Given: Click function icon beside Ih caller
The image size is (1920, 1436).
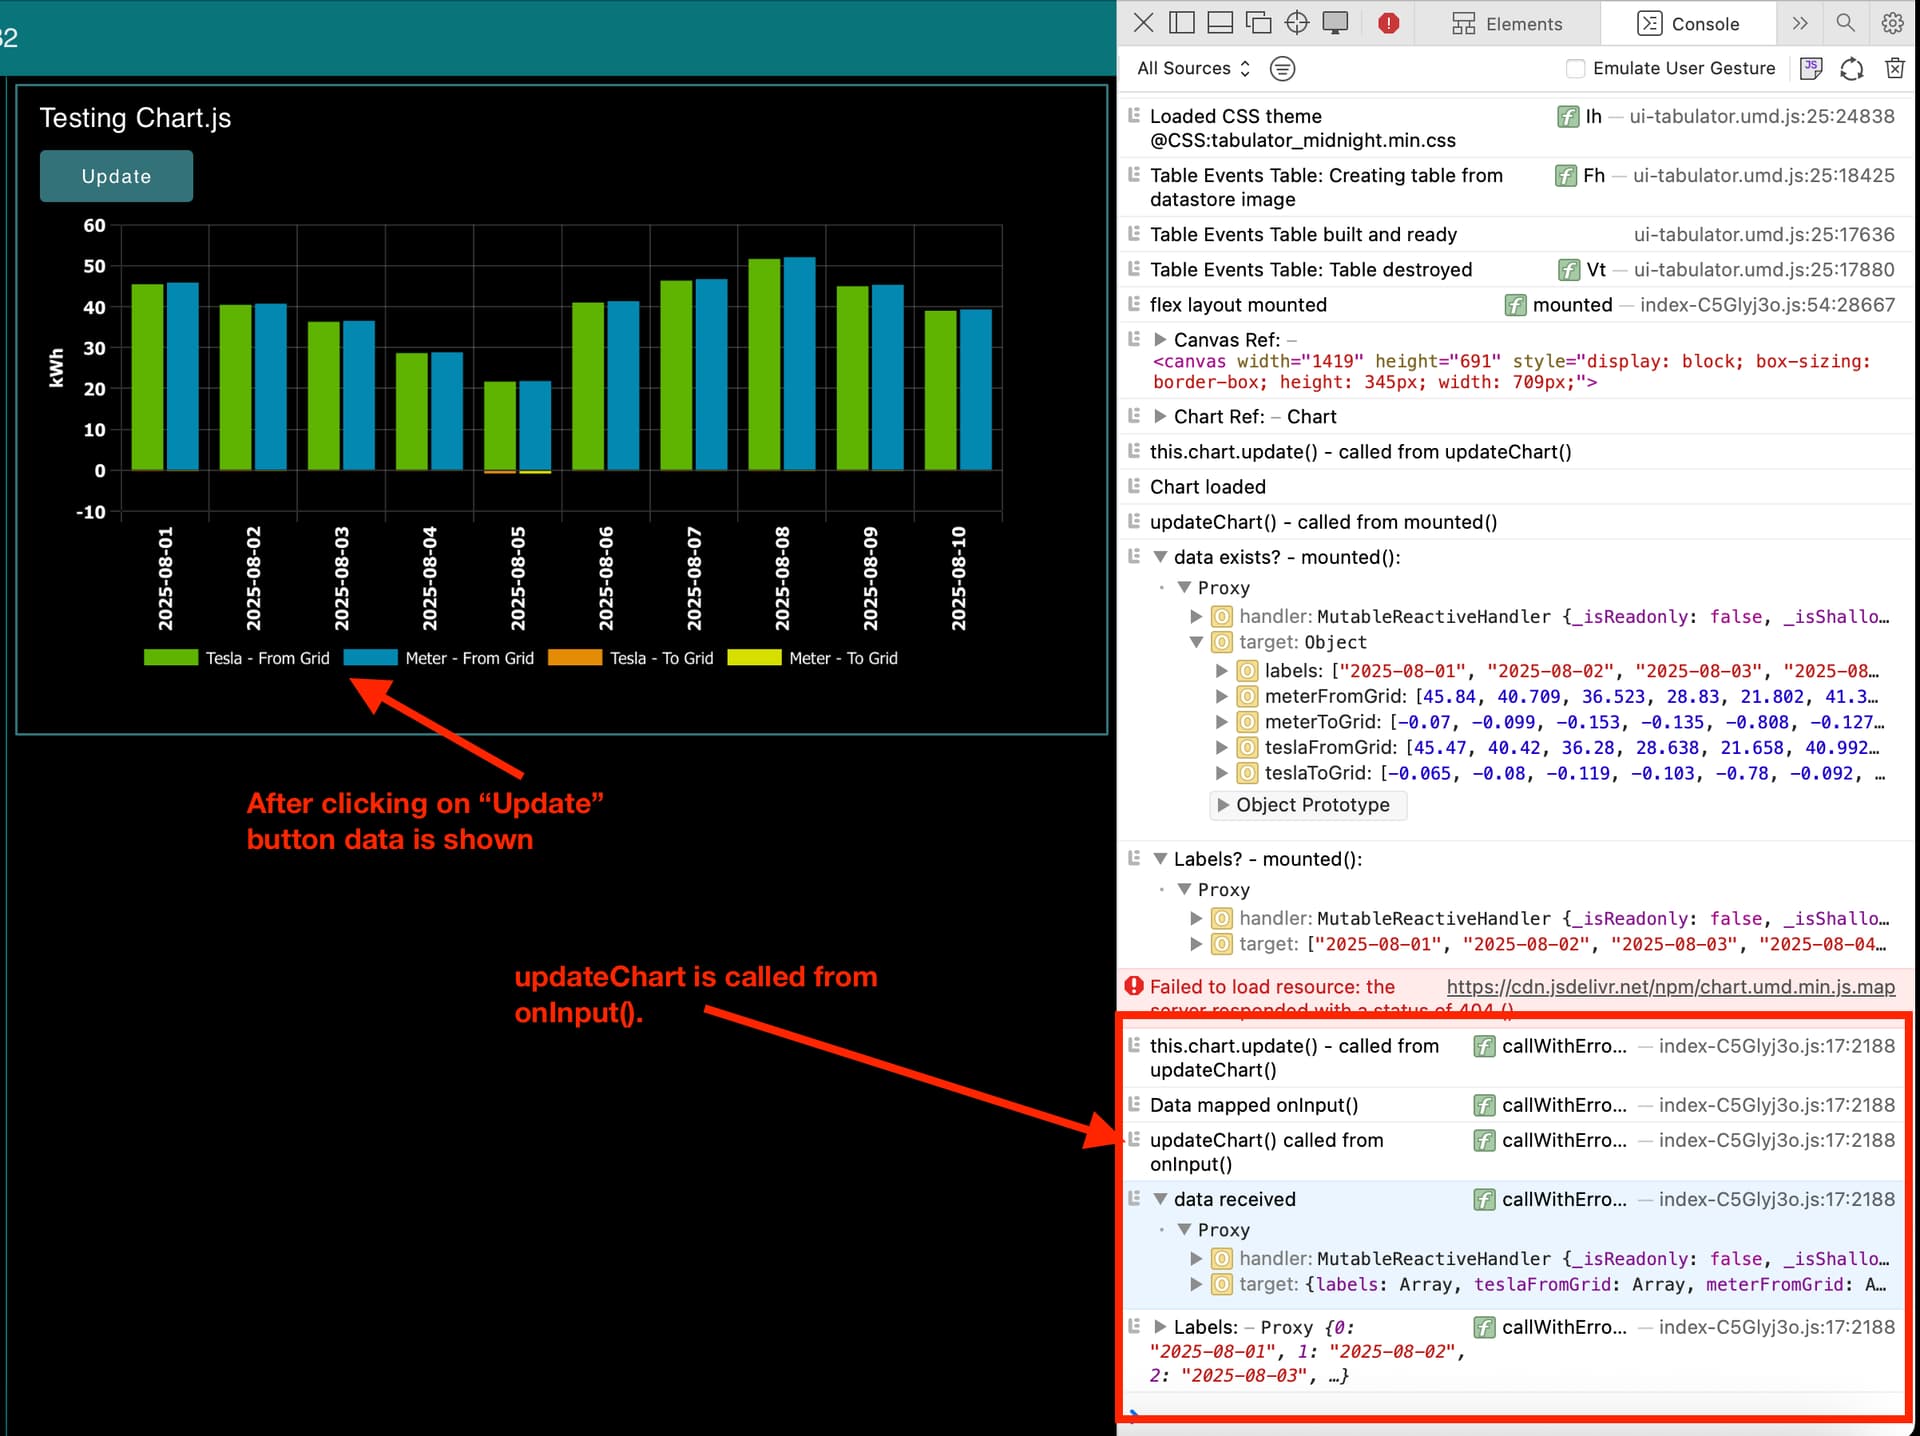Looking at the screenshot, I should (1568, 117).
